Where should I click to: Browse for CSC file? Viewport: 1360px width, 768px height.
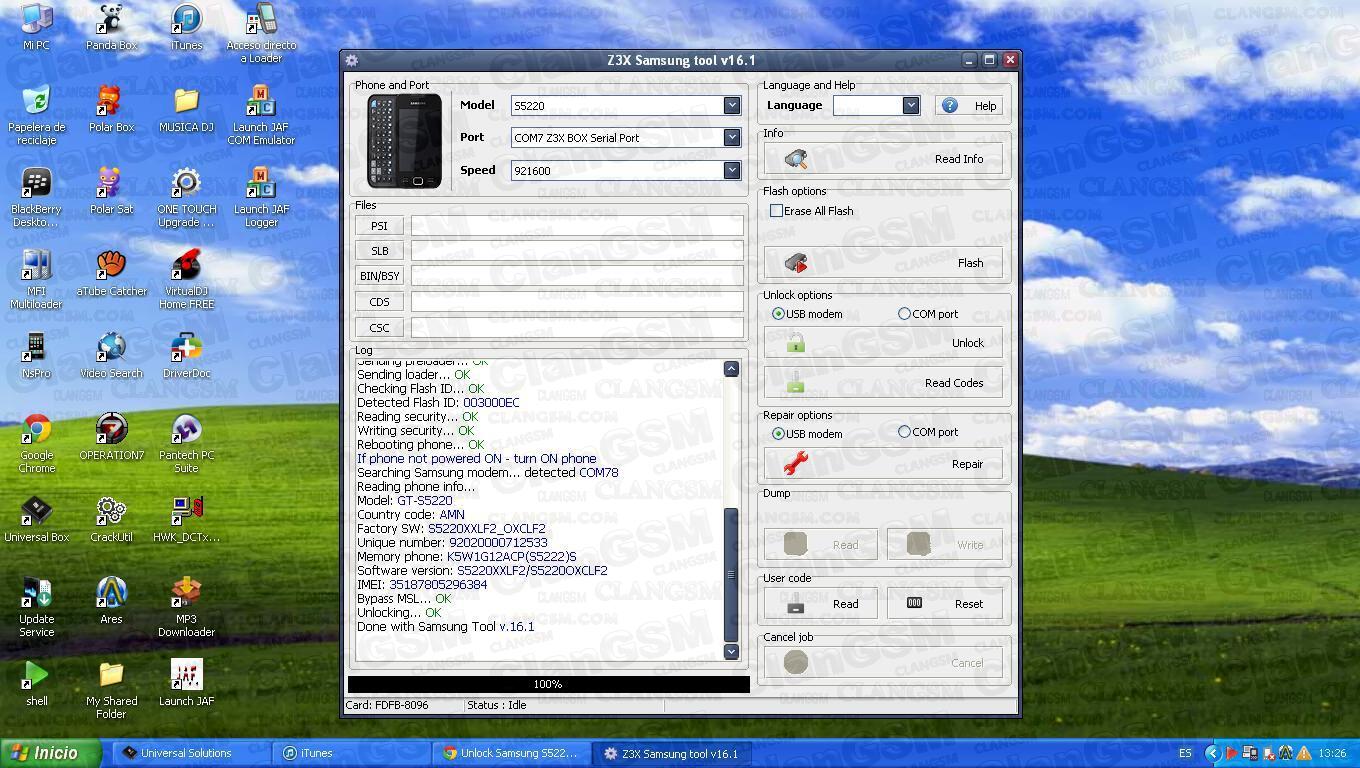379,327
